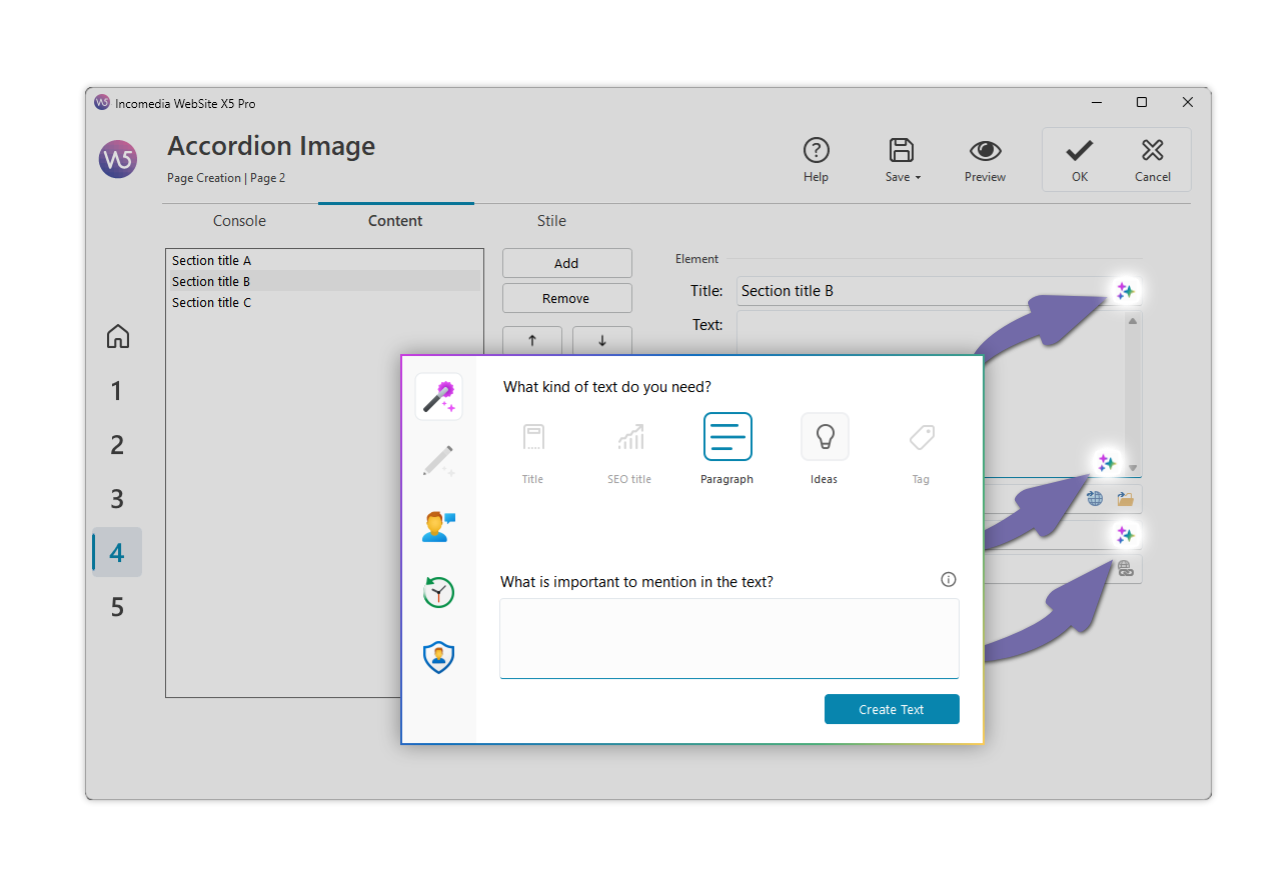Switch to the Stile tab
The width and height of the screenshot is (1288, 886).
[x=551, y=221]
